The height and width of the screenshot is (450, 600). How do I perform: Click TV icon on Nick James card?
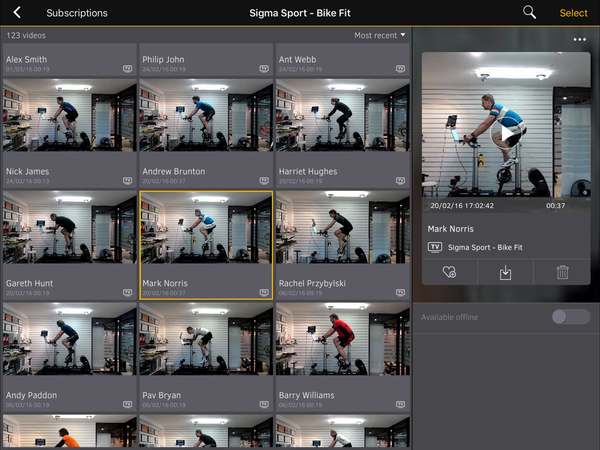(127, 181)
